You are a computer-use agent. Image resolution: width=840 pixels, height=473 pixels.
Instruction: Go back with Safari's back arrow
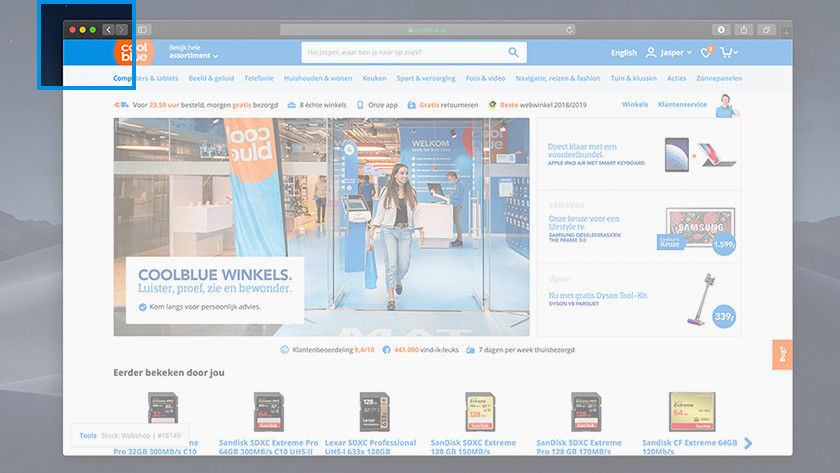point(109,30)
